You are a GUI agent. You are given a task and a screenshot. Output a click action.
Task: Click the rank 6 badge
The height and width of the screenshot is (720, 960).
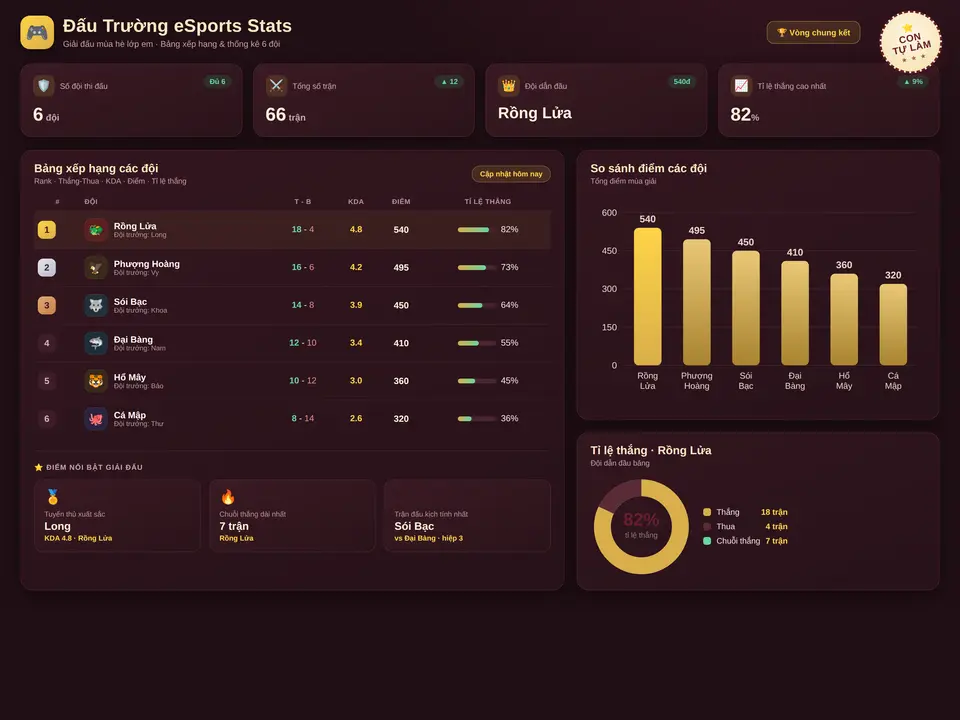(47, 419)
